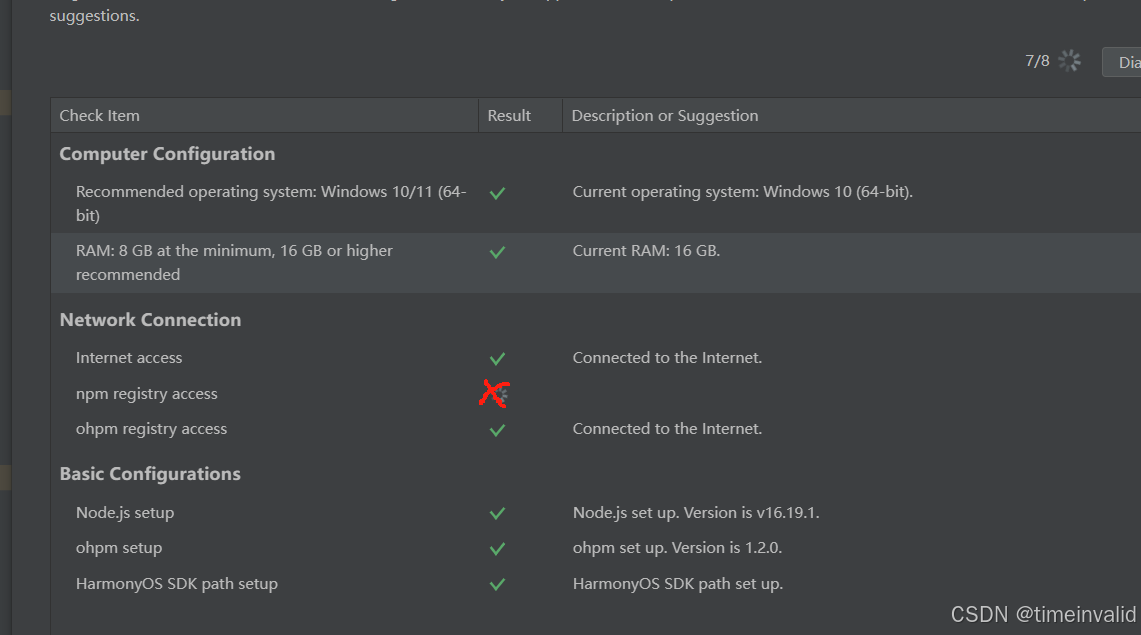Click the check for HarmonyOS SDK path setup
The image size is (1141, 635).
[497, 584]
